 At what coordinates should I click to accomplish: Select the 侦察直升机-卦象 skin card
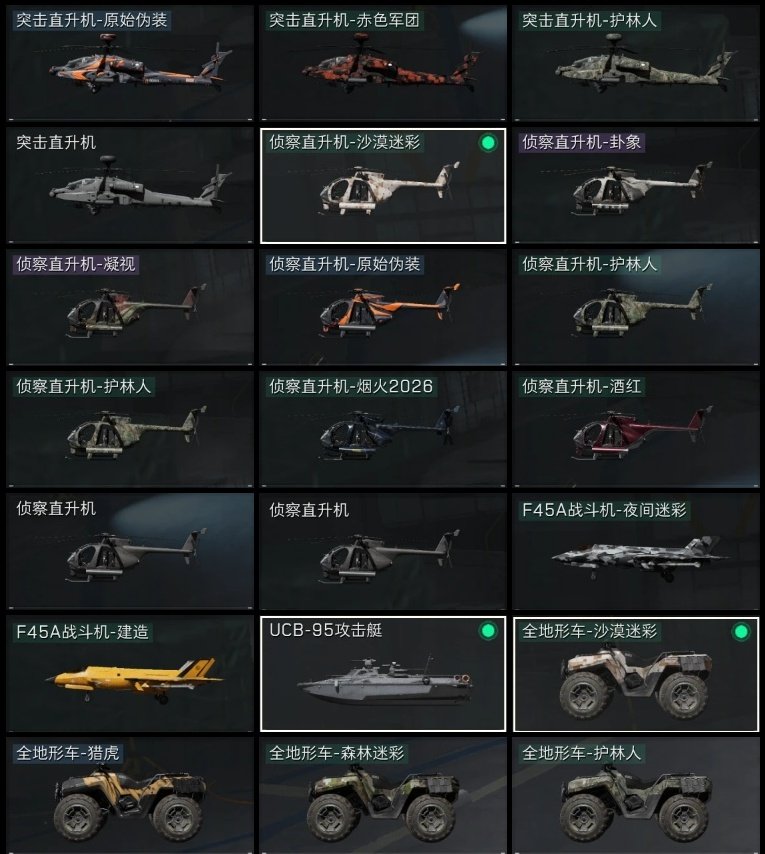click(635, 186)
